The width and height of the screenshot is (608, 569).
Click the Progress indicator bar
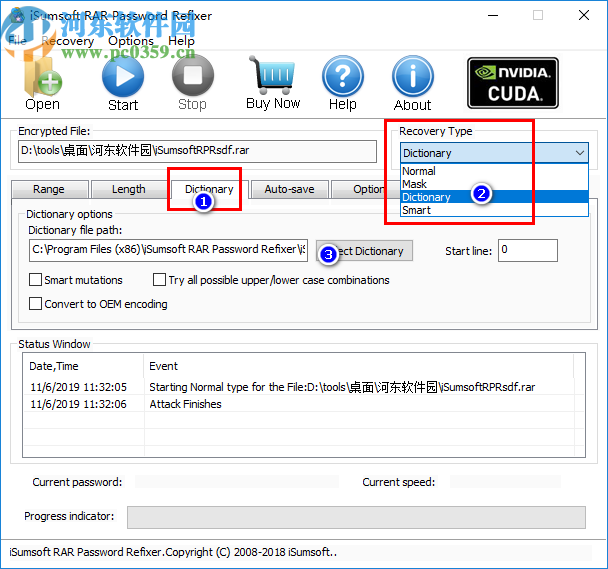pyautogui.click(x=356, y=517)
